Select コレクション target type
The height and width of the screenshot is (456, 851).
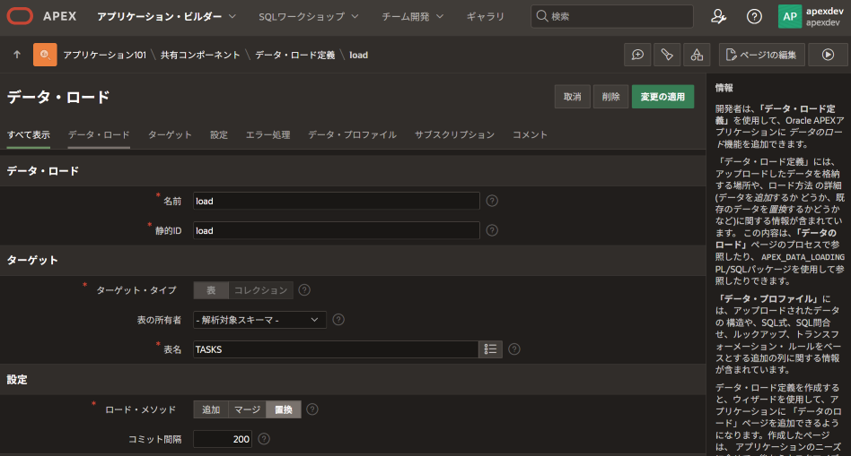(x=261, y=290)
